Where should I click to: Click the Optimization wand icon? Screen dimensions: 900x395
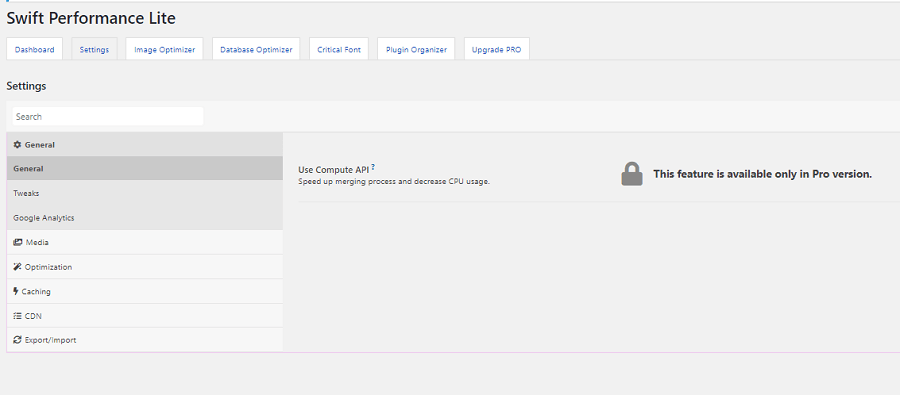tap(17, 267)
